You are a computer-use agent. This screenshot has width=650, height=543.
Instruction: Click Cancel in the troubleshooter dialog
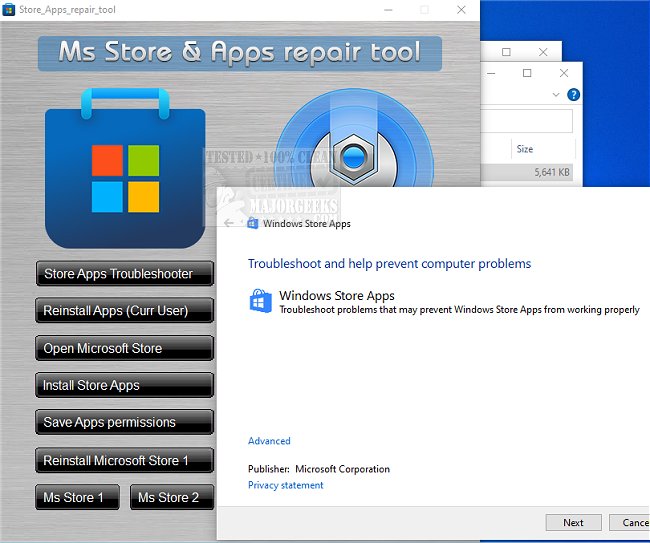click(x=629, y=522)
